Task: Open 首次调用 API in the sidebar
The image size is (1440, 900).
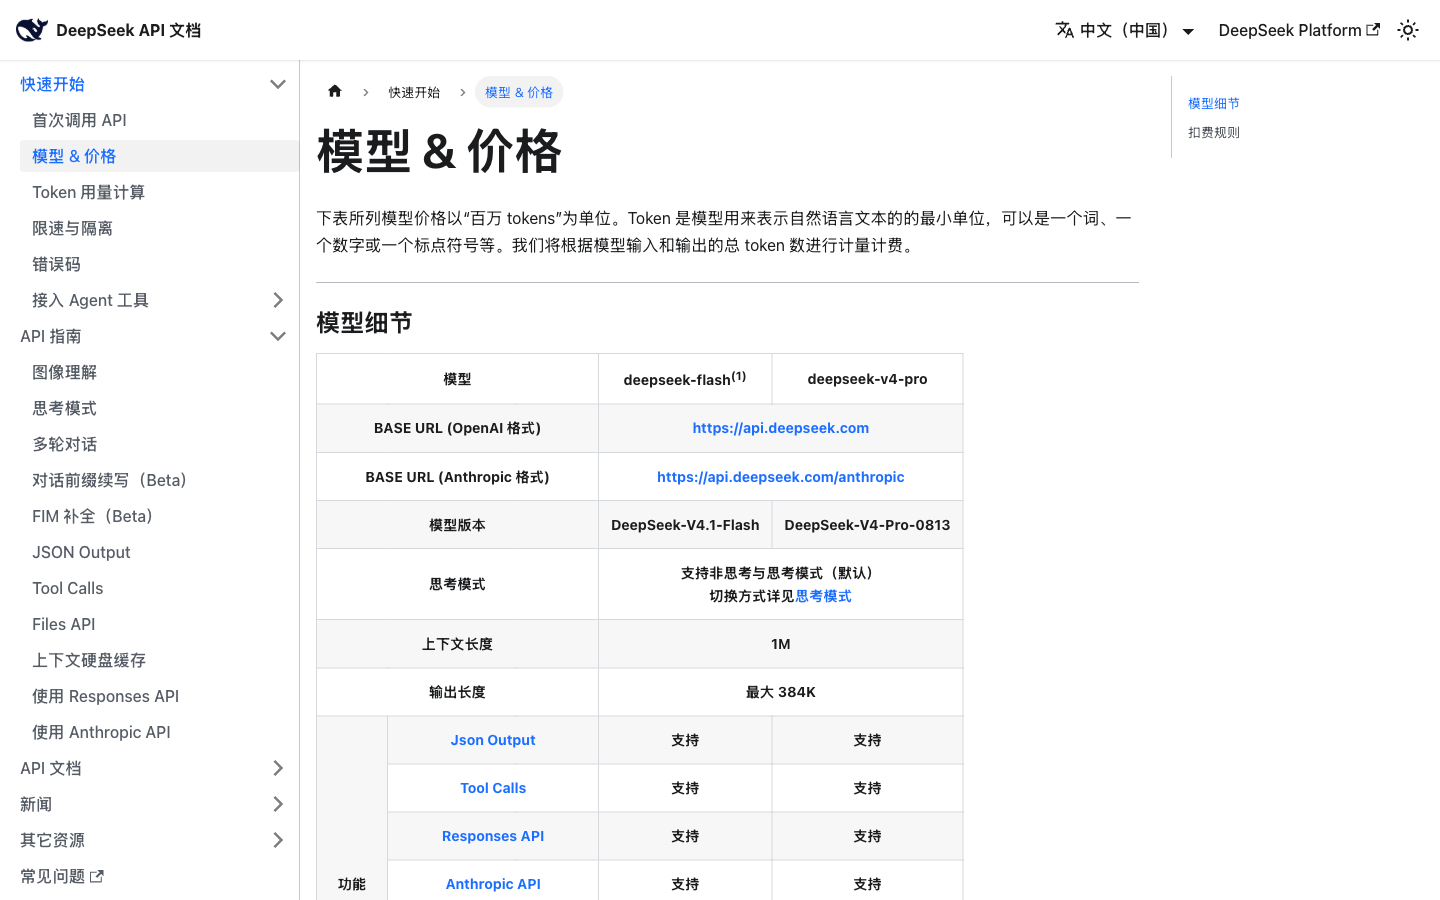Action: [x=159, y=120]
